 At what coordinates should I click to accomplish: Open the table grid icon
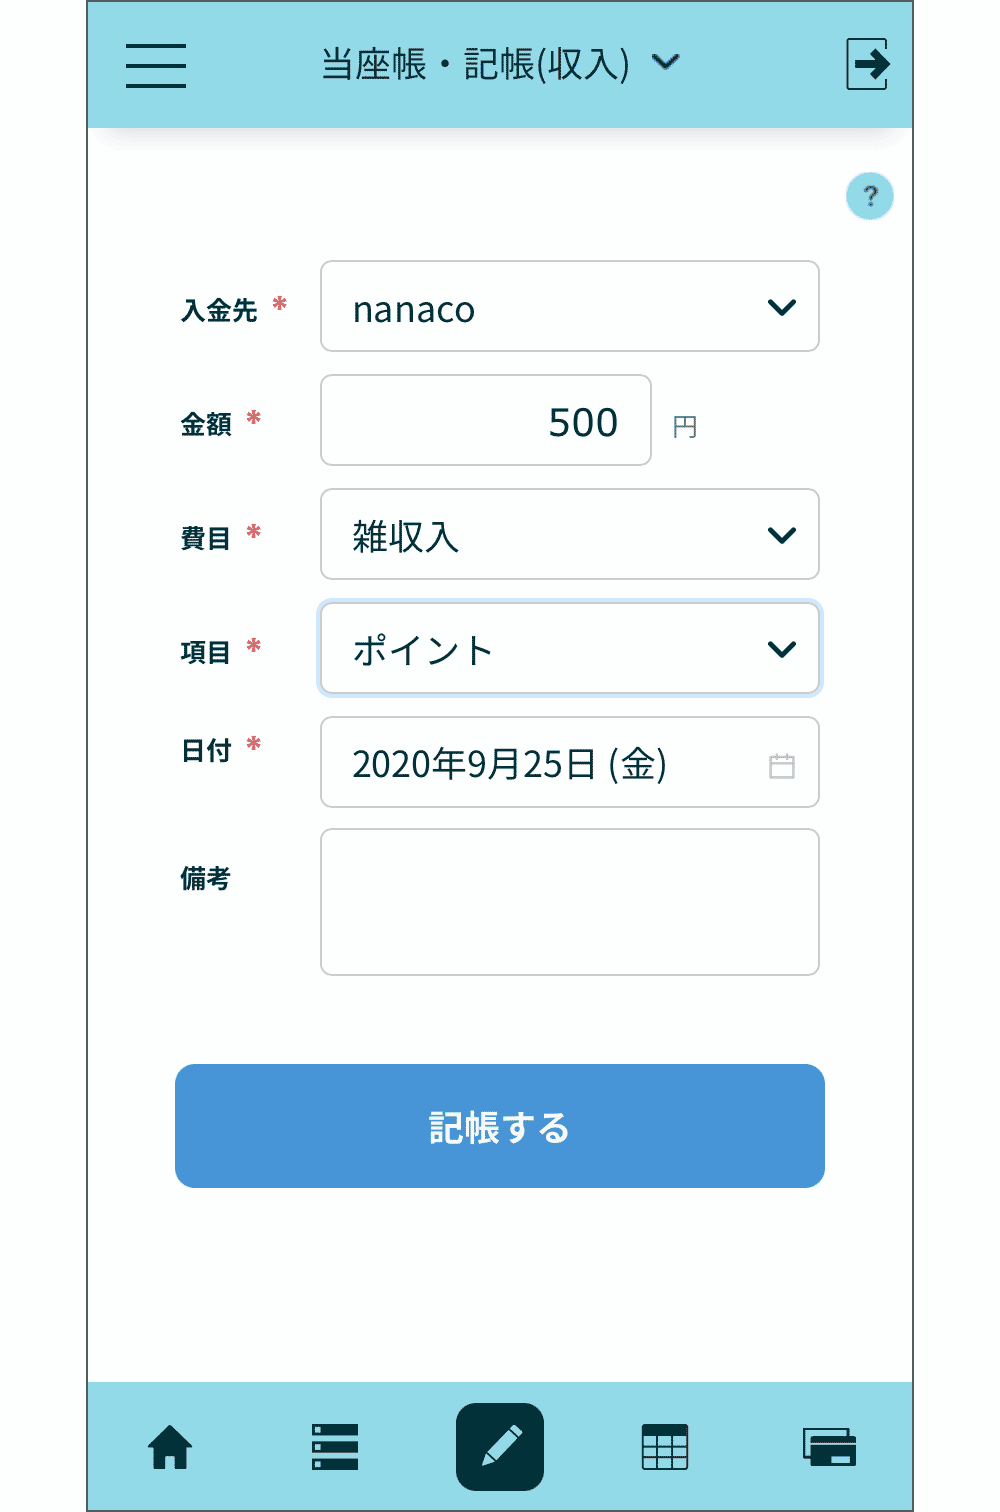[665, 1447]
